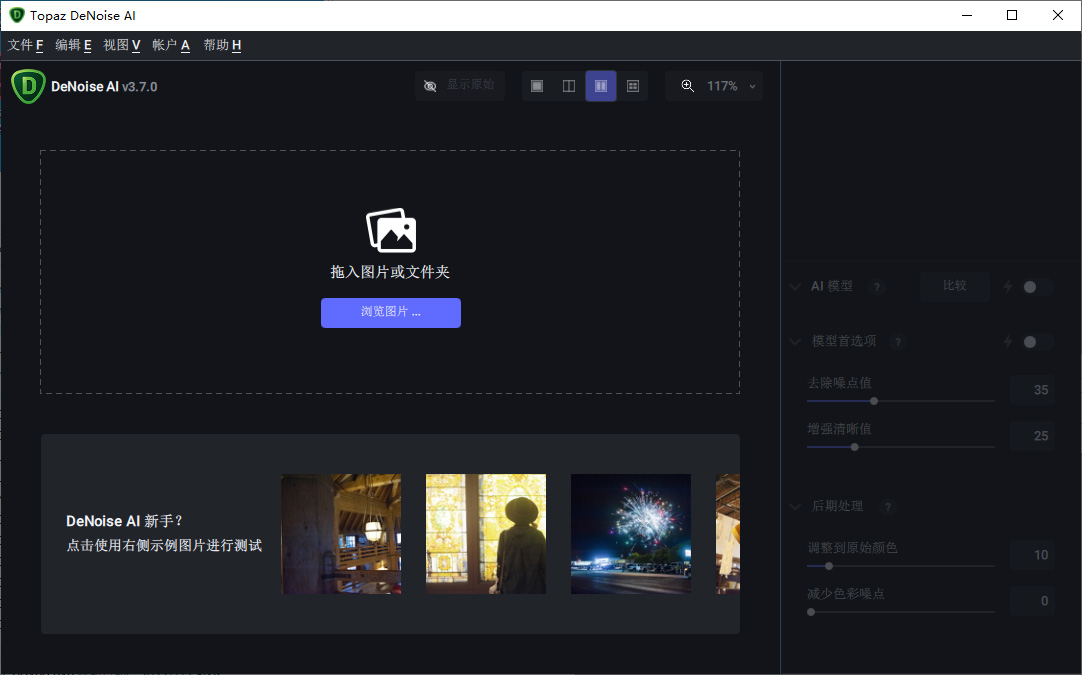Collapse the 模型首选项 section chevron
The image size is (1082, 675).
(x=795, y=342)
